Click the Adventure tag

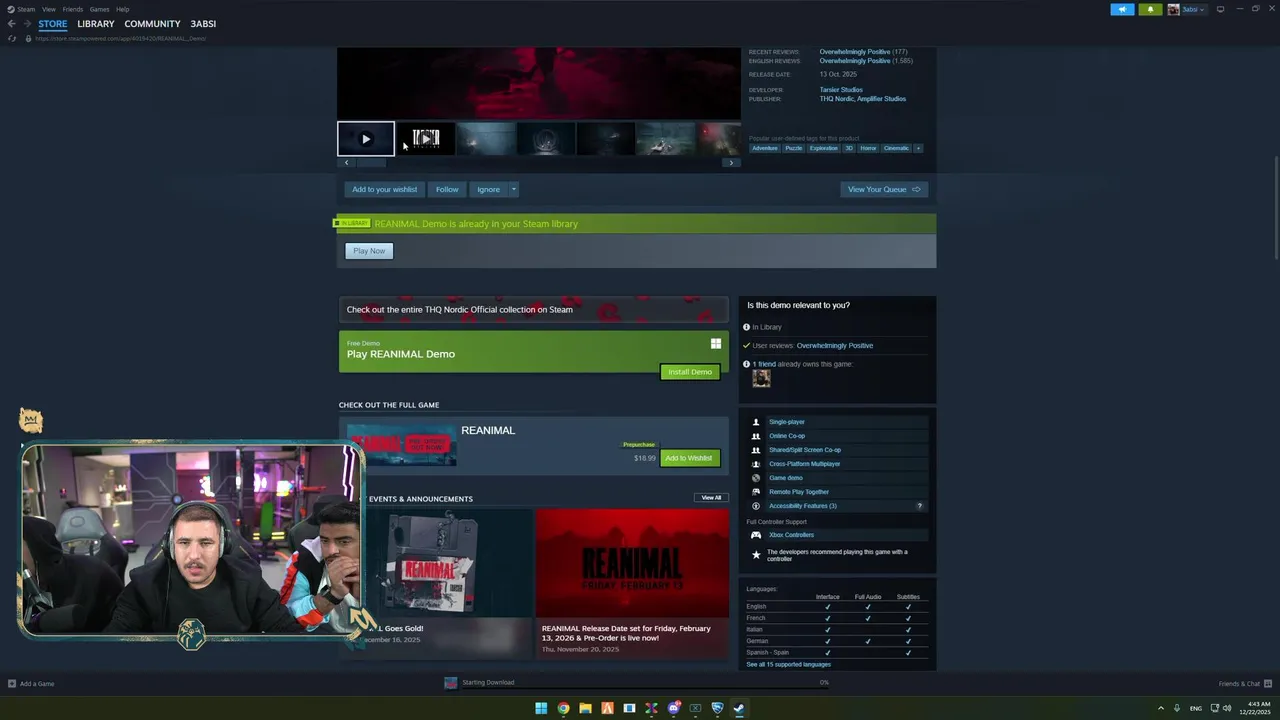765,148
